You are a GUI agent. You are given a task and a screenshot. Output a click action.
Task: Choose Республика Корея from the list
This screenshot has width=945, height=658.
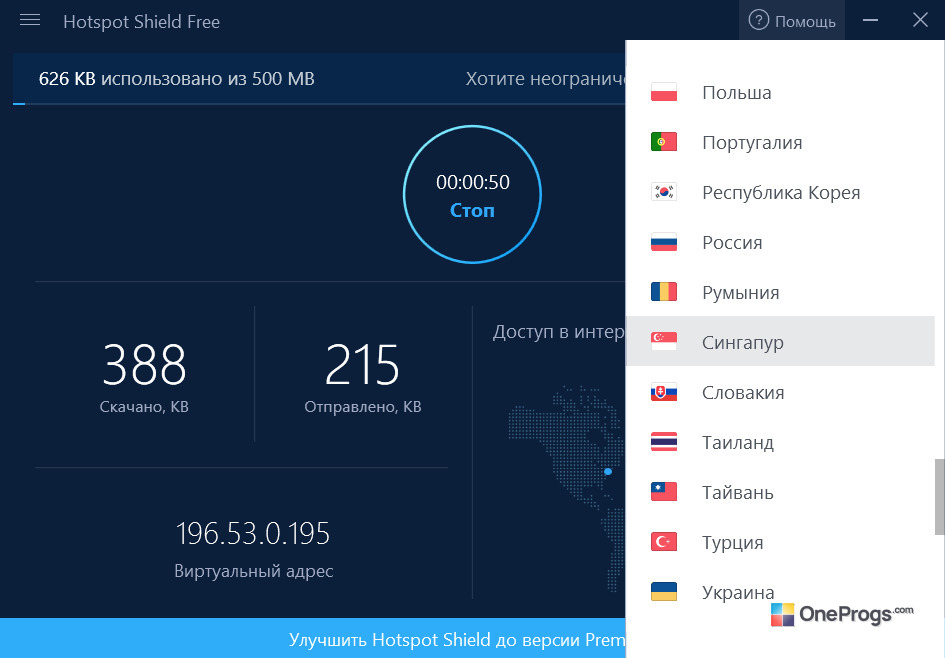coord(780,192)
